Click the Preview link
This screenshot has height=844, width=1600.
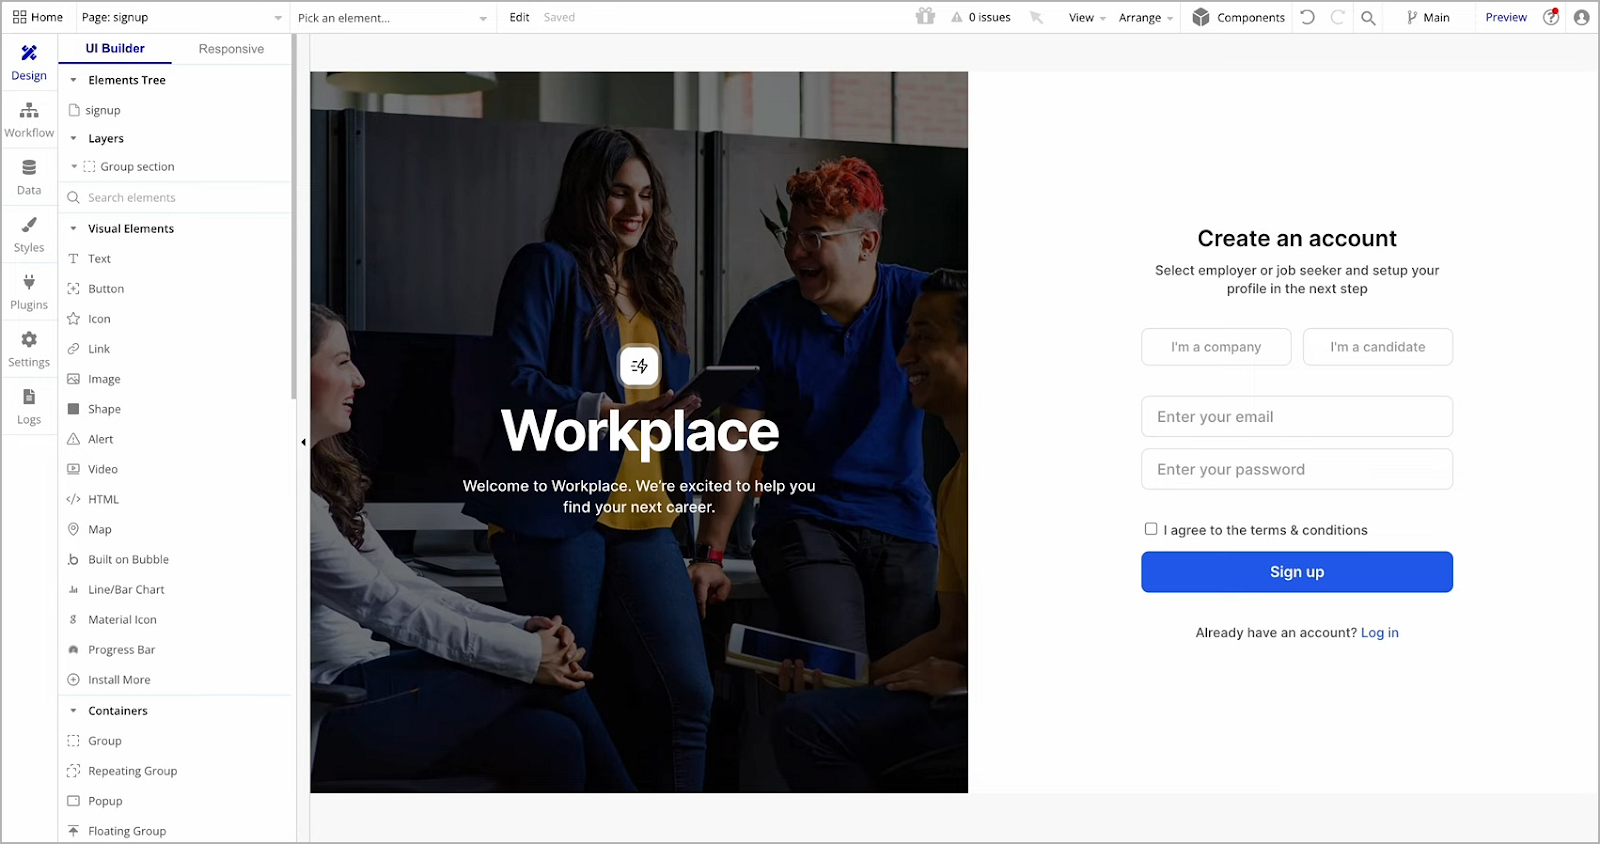(1506, 17)
